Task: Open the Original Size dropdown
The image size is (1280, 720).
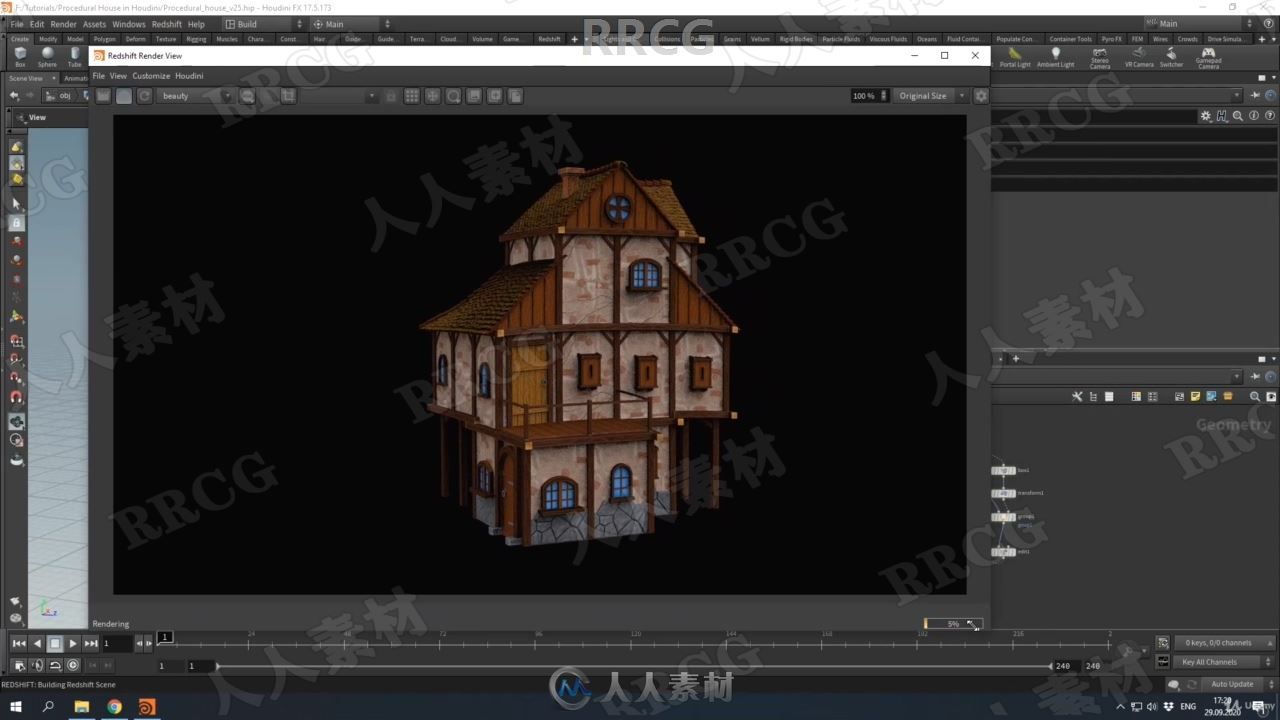Action: tap(931, 96)
